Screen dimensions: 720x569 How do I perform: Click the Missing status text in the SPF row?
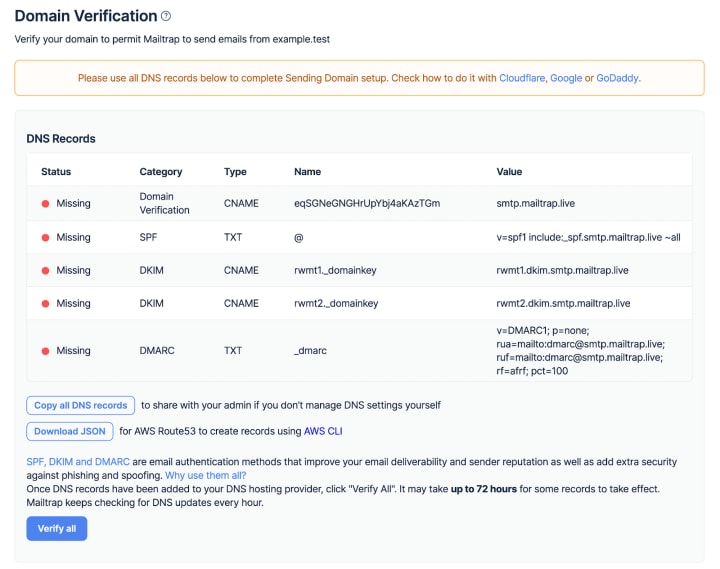(73, 237)
